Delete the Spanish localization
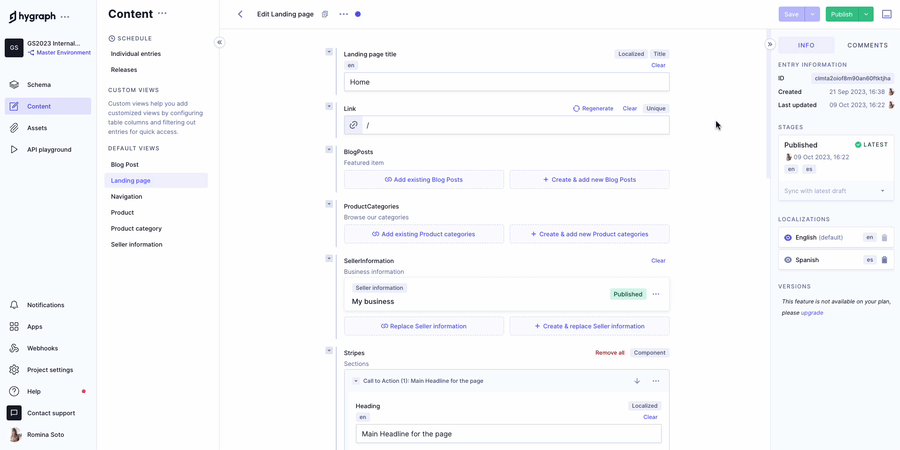The height and width of the screenshot is (450, 900). (x=884, y=260)
